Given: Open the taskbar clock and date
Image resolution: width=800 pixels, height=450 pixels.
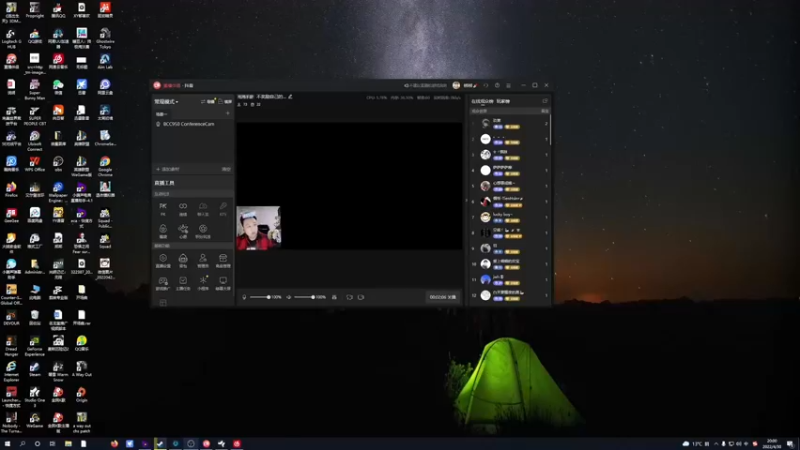Looking at the screenshot, I should tap(772, 444).
